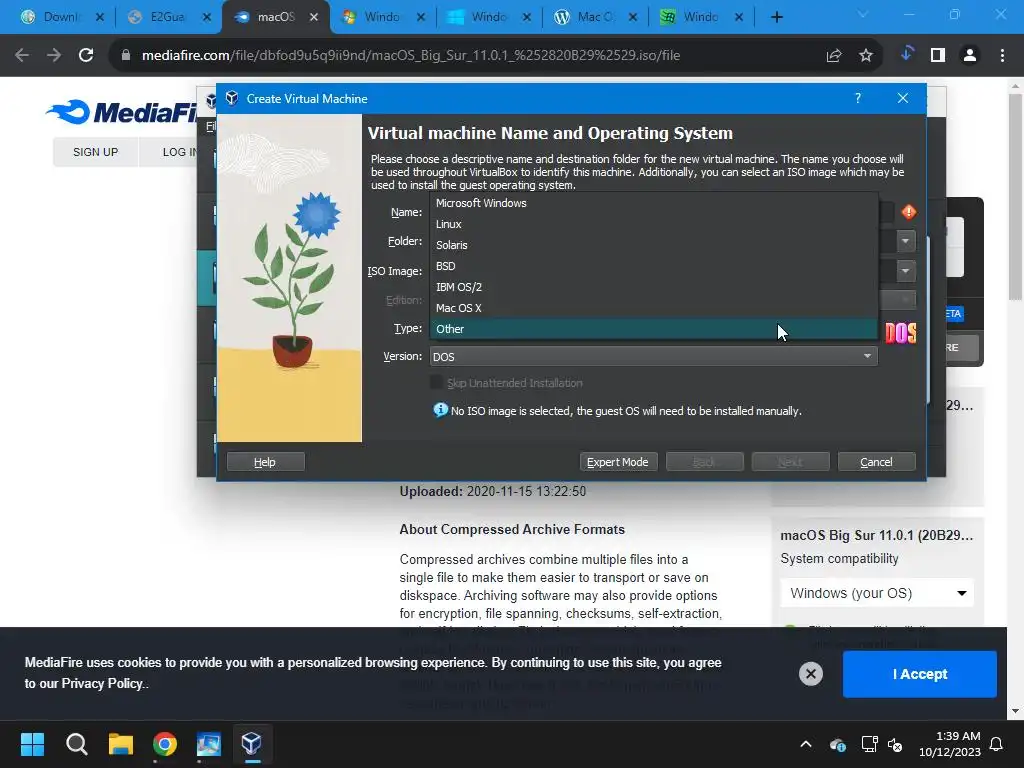Screen dimensions: 1024x768
Task: Toggle Skip Unattended Installation checkbox
Action: (x=436, y=383)
